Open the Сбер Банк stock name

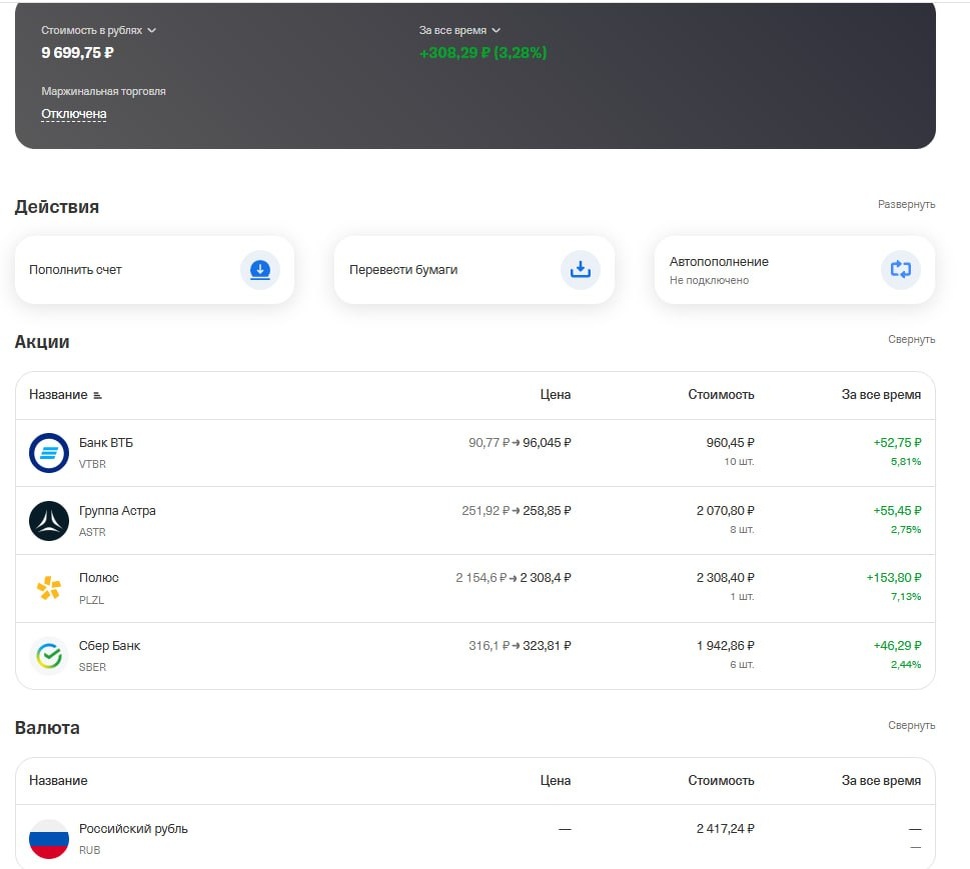pyautogui.click(x=109, y=646)
